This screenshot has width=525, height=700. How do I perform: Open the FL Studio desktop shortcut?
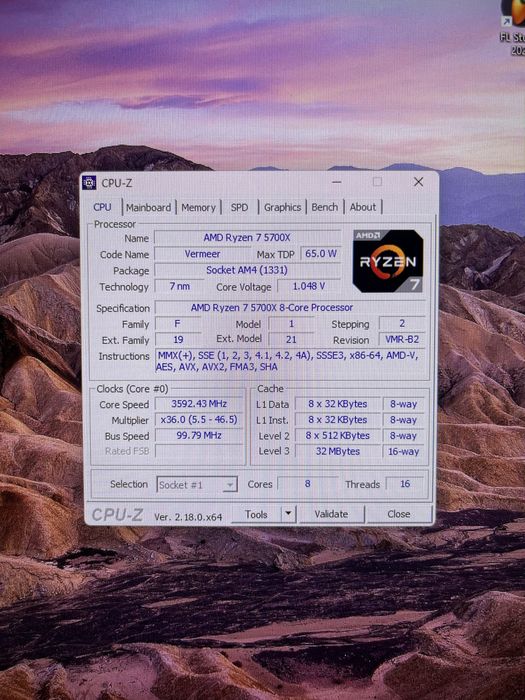[514, 27]
